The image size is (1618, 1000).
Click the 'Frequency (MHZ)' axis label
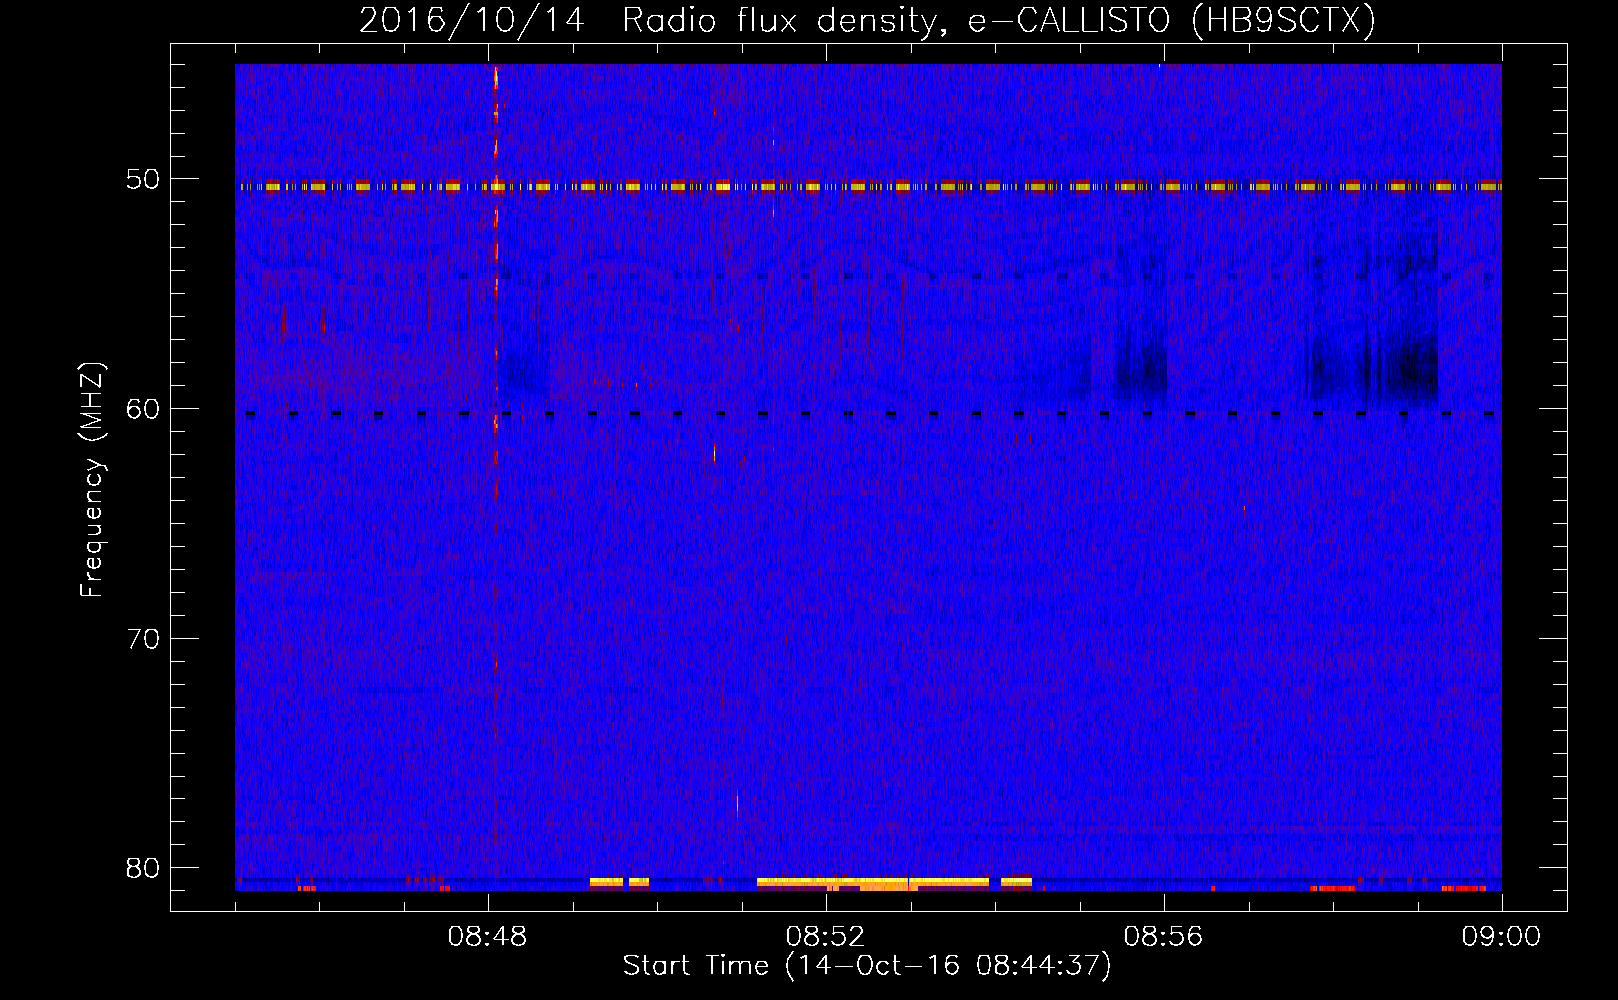(x=92, y=480)
